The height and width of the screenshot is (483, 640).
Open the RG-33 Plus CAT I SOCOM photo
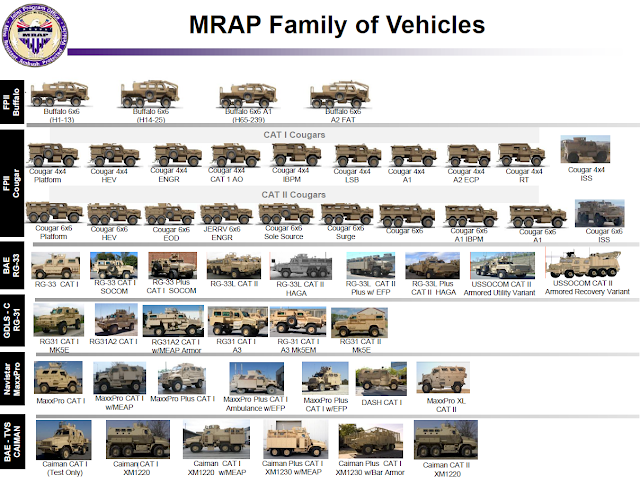coord(173,265)
